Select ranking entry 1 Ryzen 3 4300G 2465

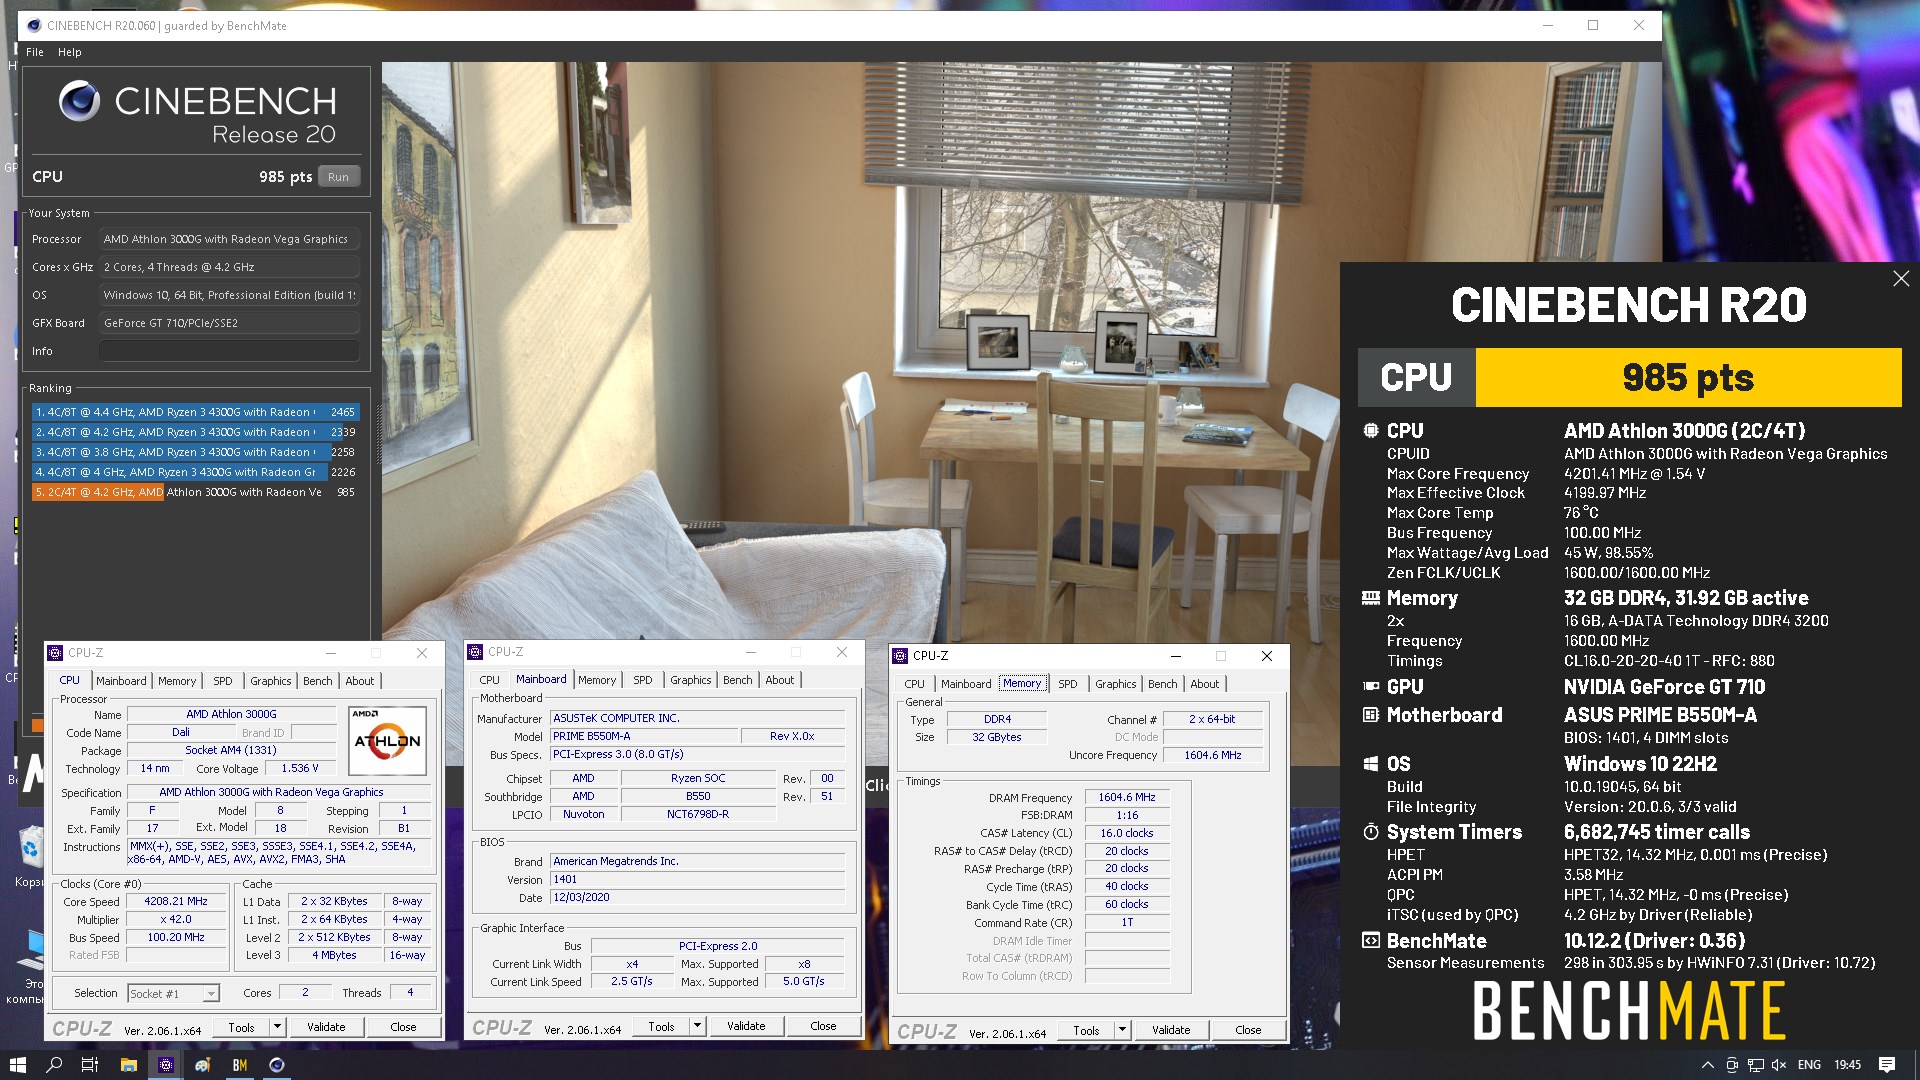tap(195, 412)
